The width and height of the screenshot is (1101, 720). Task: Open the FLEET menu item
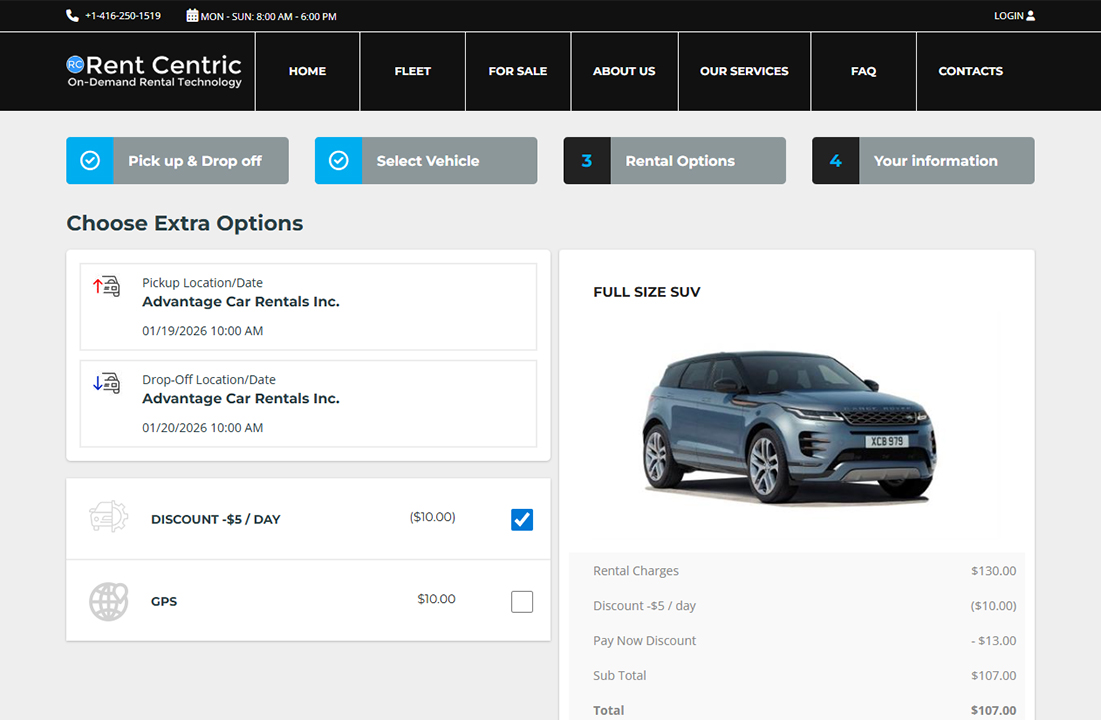point(412,71)
